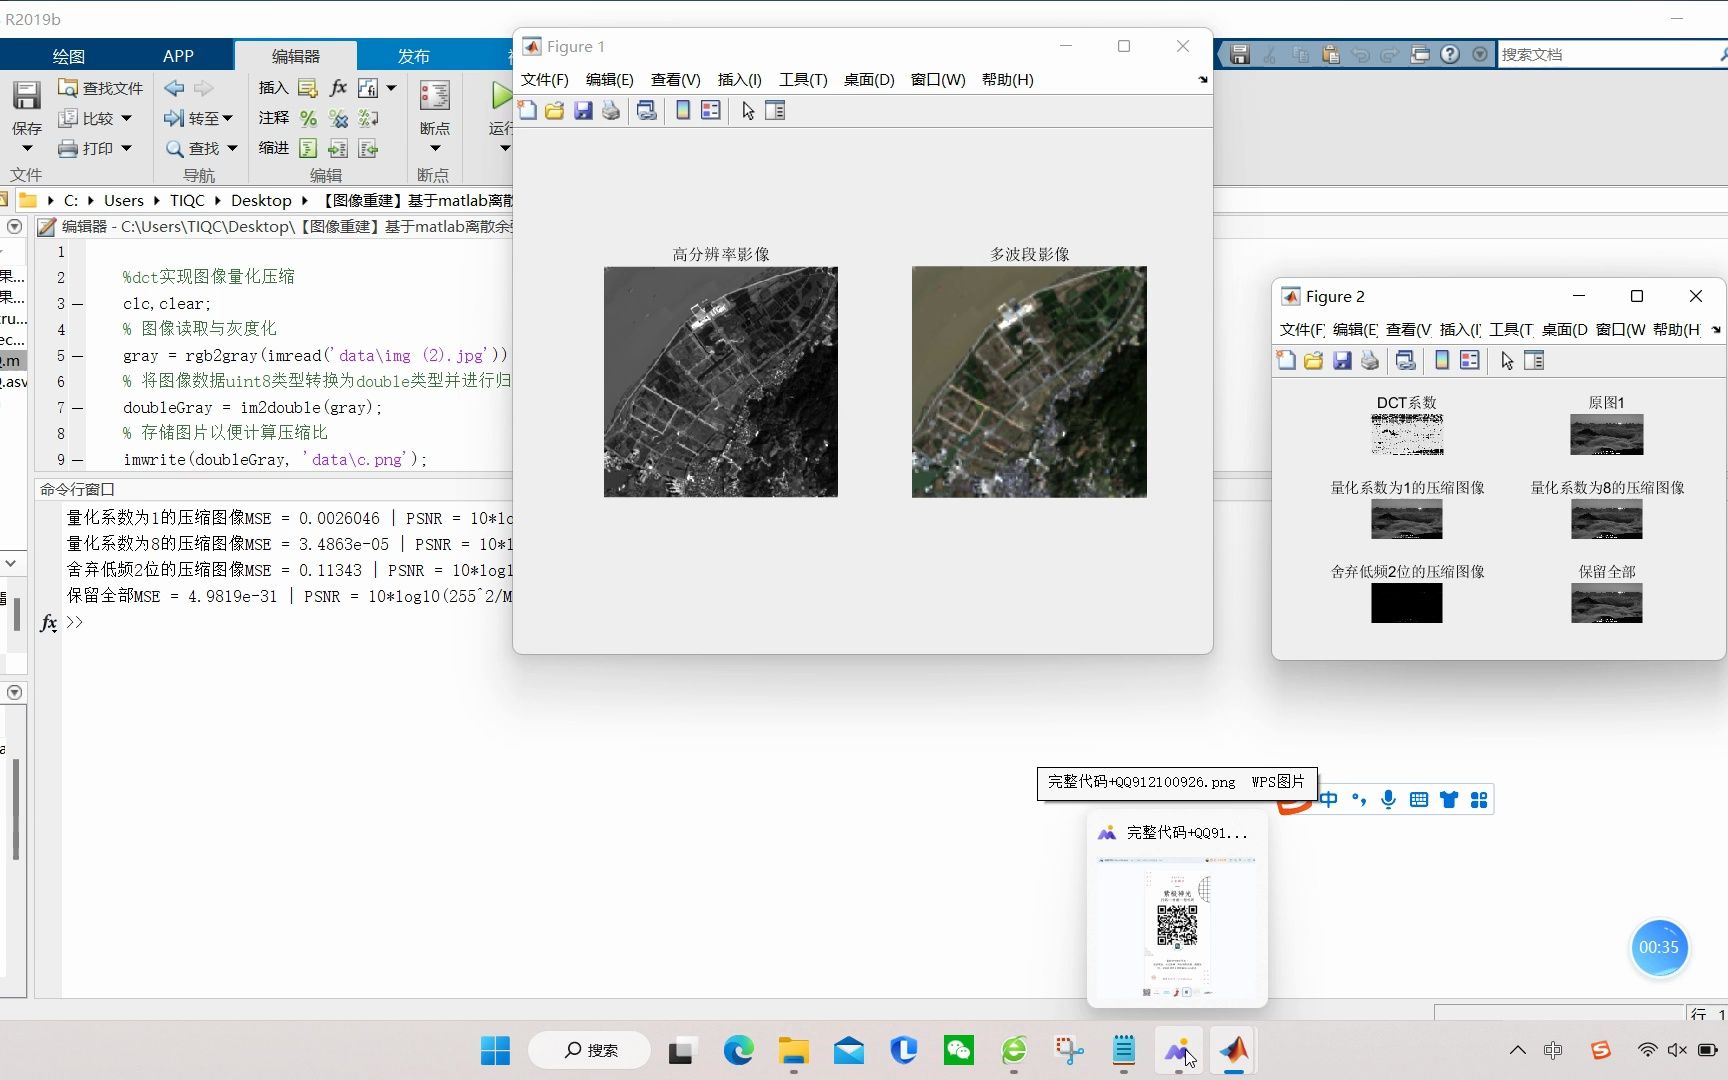The height and width of the screenshot is (1080, 1728).
Task: Insert a legend in Figure 1
Action: point(711,111)
